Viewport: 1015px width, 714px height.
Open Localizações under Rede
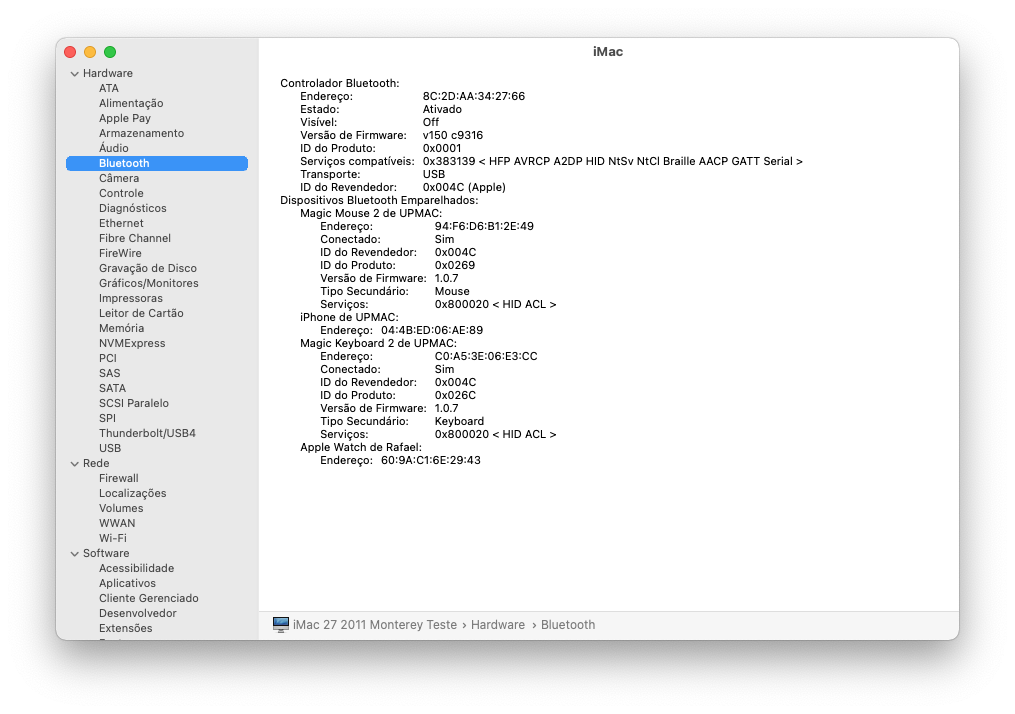pos(132,493)
